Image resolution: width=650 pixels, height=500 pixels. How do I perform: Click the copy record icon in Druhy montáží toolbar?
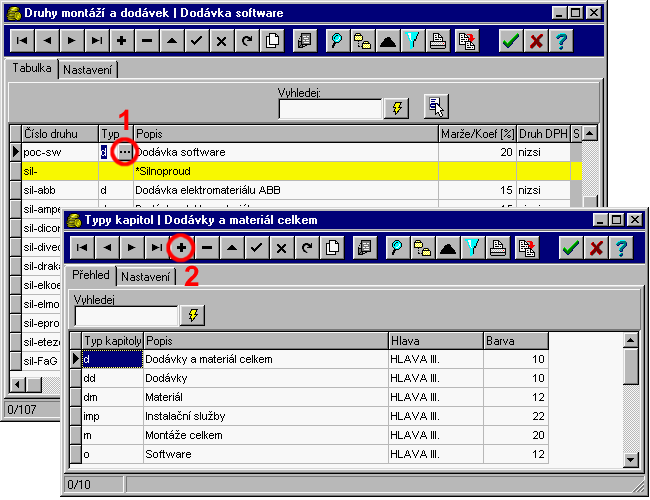(x=271, y=41)
